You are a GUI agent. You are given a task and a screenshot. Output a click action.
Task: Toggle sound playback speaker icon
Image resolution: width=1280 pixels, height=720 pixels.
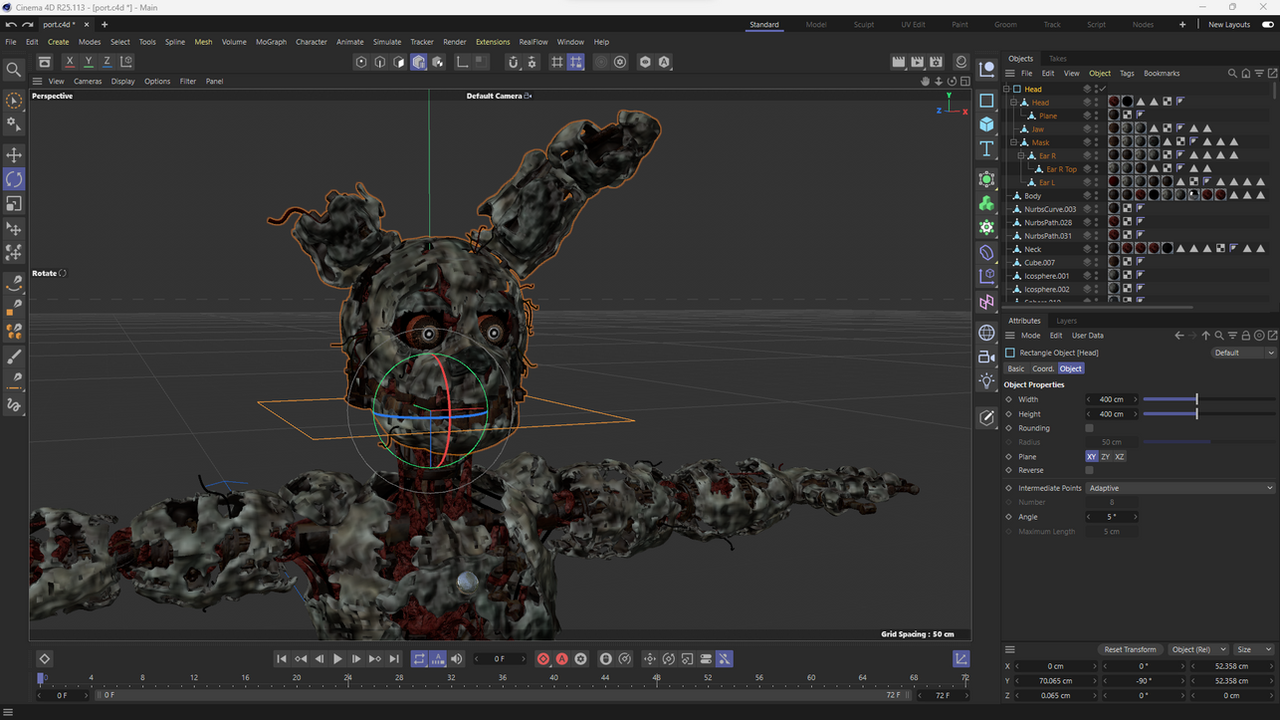pyautogui.click(x=457, y=659)
